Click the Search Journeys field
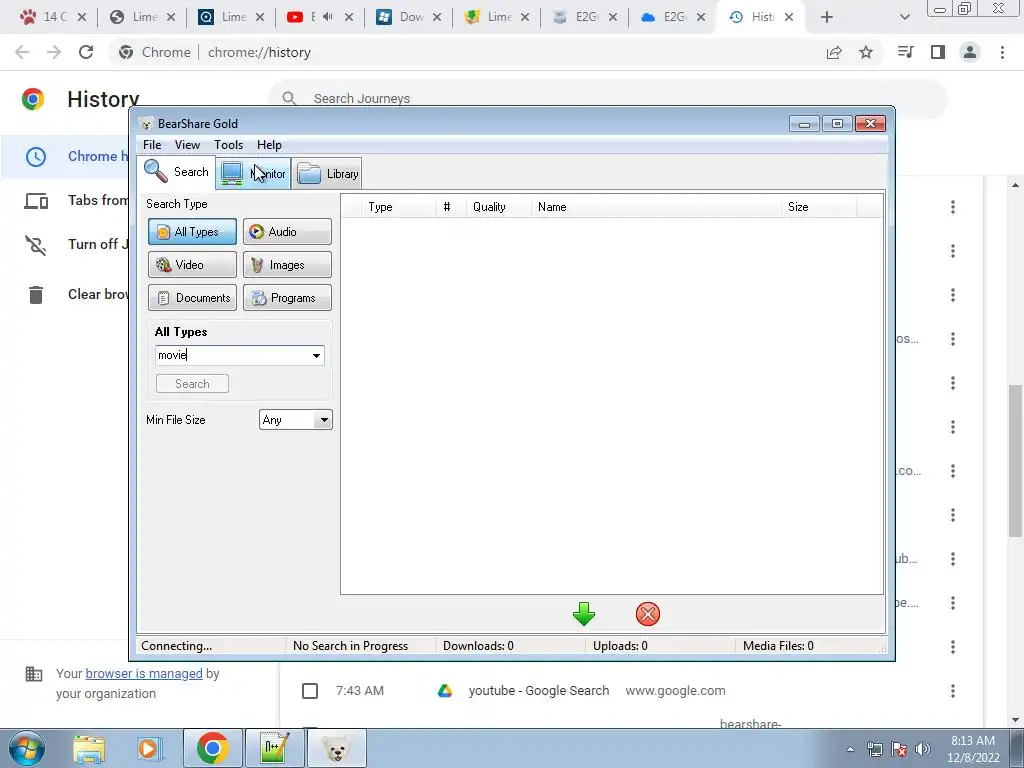 tap(607, 99)
